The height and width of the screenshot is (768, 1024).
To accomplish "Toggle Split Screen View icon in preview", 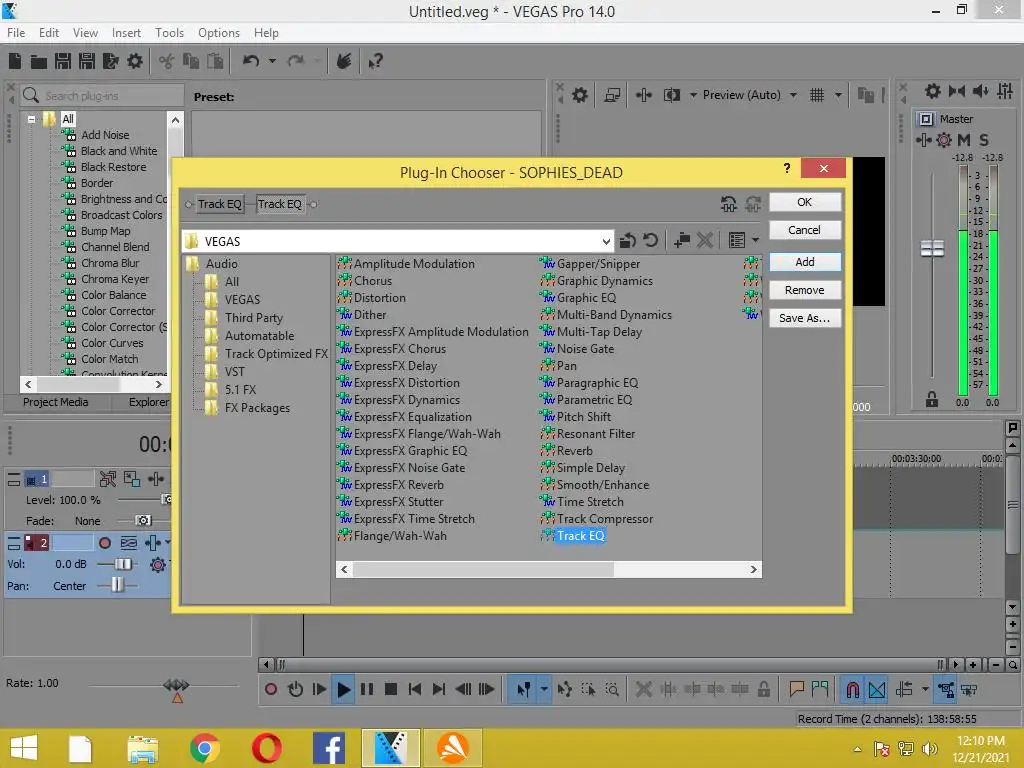I will coord(672,95).
